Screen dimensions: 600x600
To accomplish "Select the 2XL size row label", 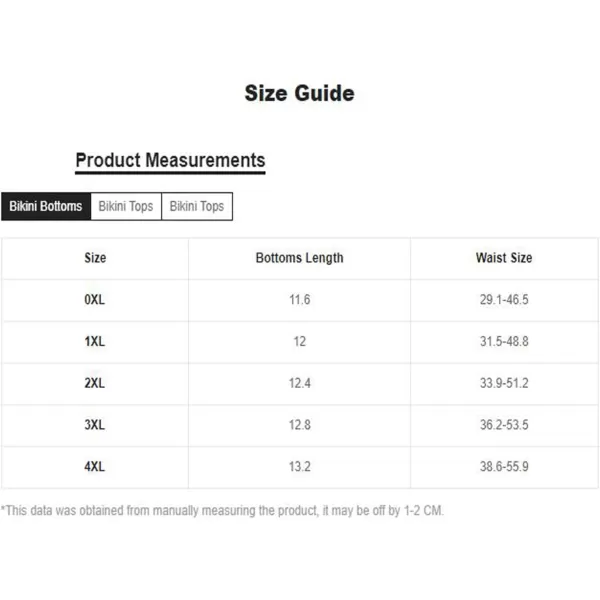I will [95, 383].
